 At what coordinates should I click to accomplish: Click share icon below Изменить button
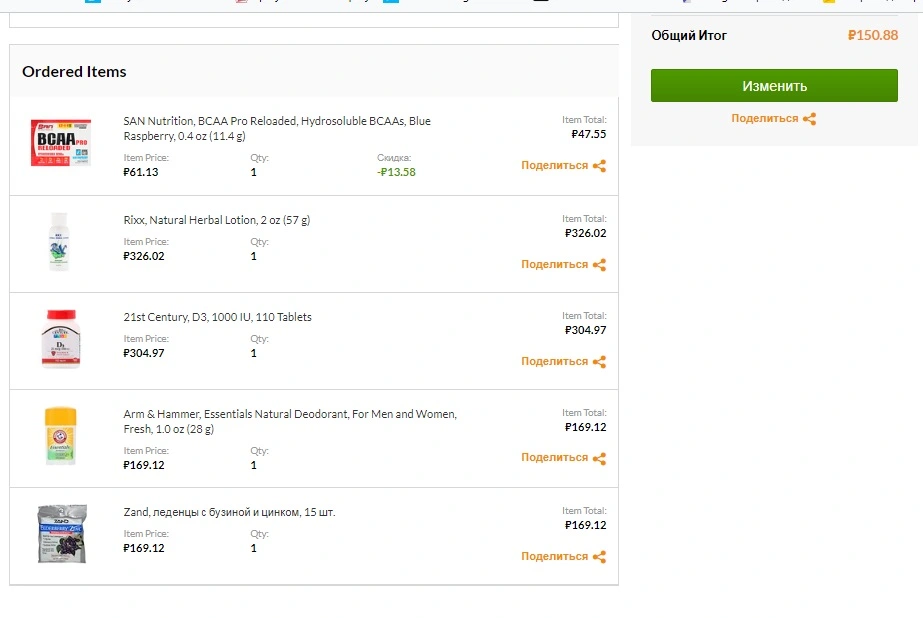click(809, 119)
